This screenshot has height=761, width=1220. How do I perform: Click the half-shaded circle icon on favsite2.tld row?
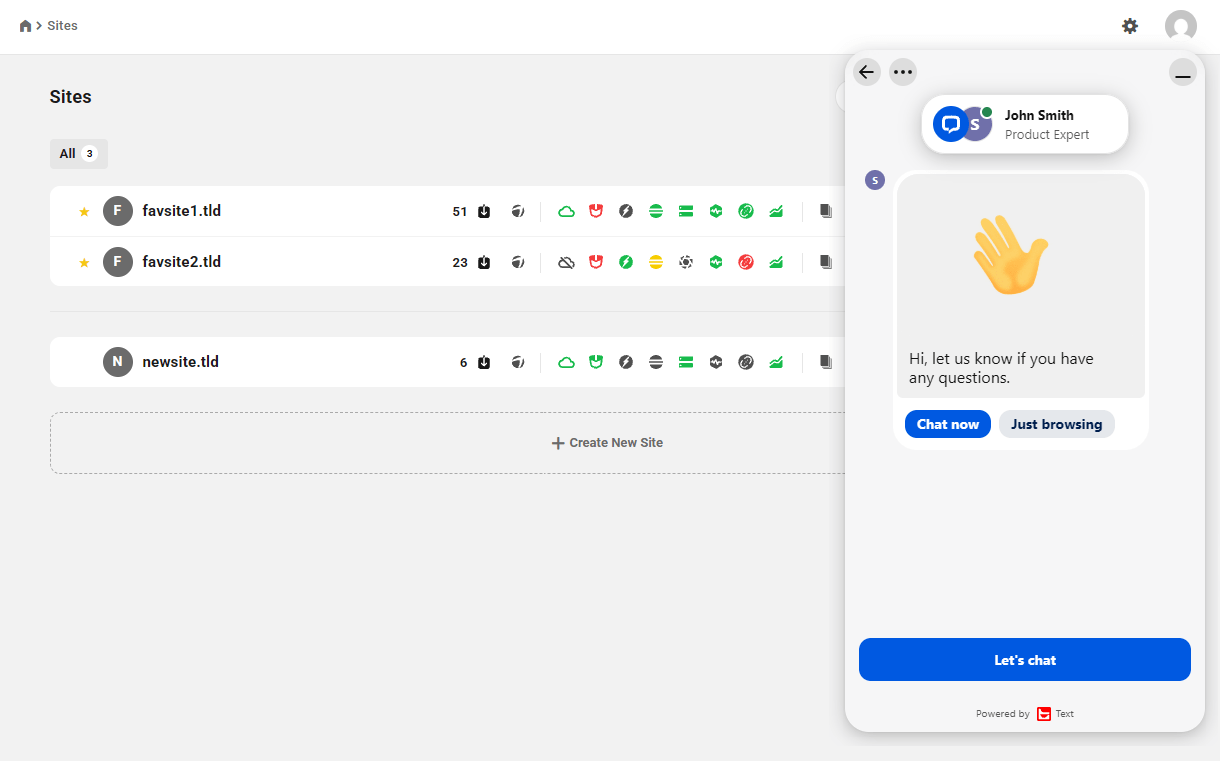[518, 262]
